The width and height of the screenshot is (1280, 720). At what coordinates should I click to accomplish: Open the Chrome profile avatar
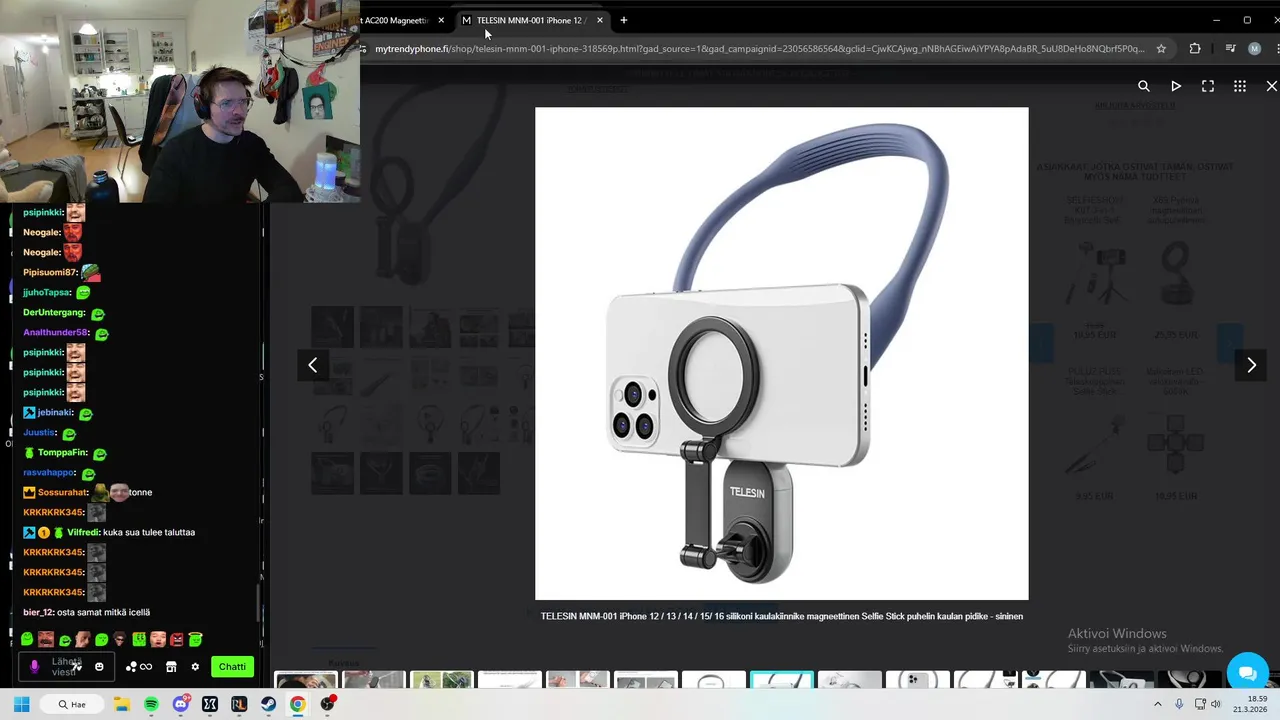coord(1255,48)
